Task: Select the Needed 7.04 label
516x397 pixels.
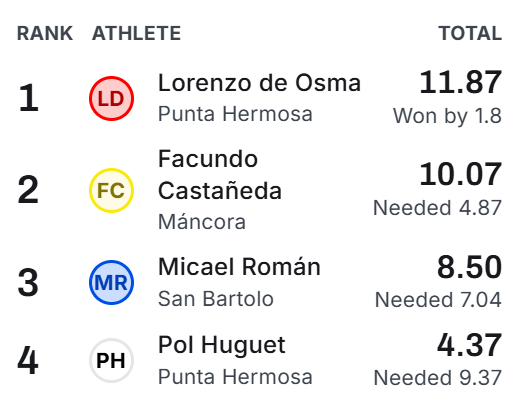Action: pyautogui.click(x=438, y=300)
